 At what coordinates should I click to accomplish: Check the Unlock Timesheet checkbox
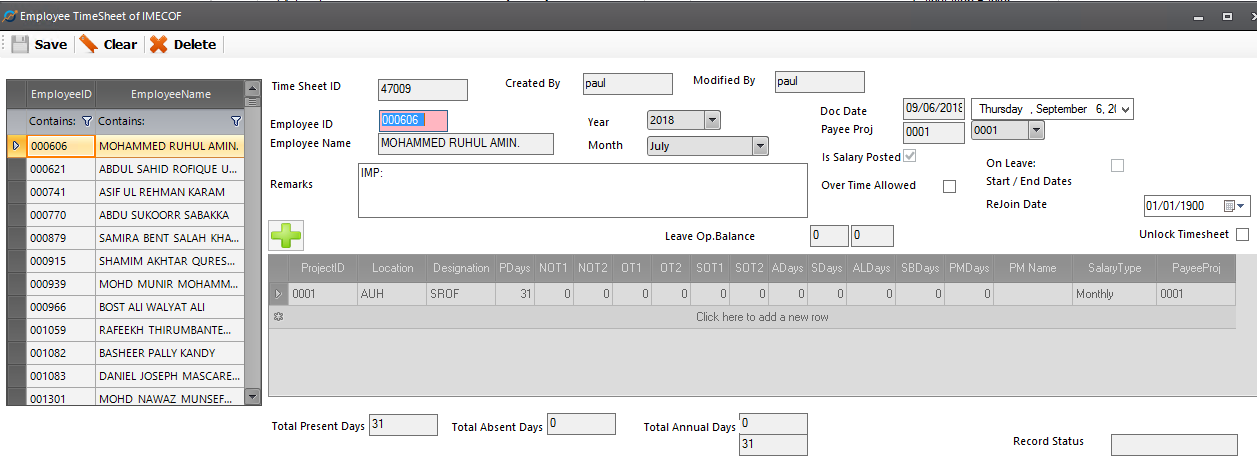point(1242,235)
